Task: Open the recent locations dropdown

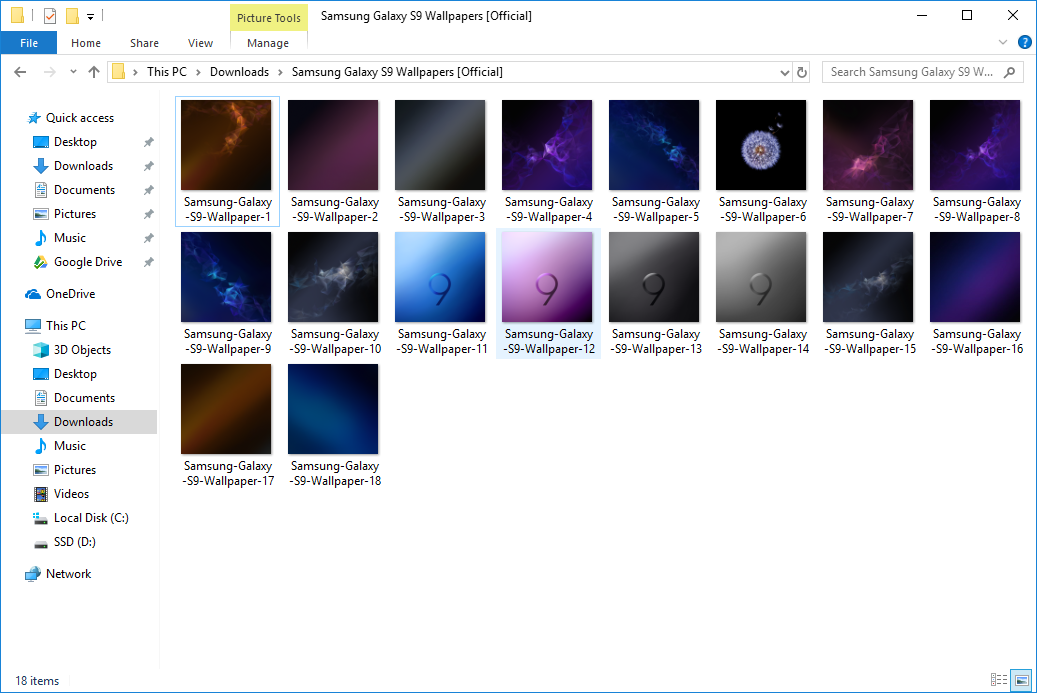Action: point(73,72)
